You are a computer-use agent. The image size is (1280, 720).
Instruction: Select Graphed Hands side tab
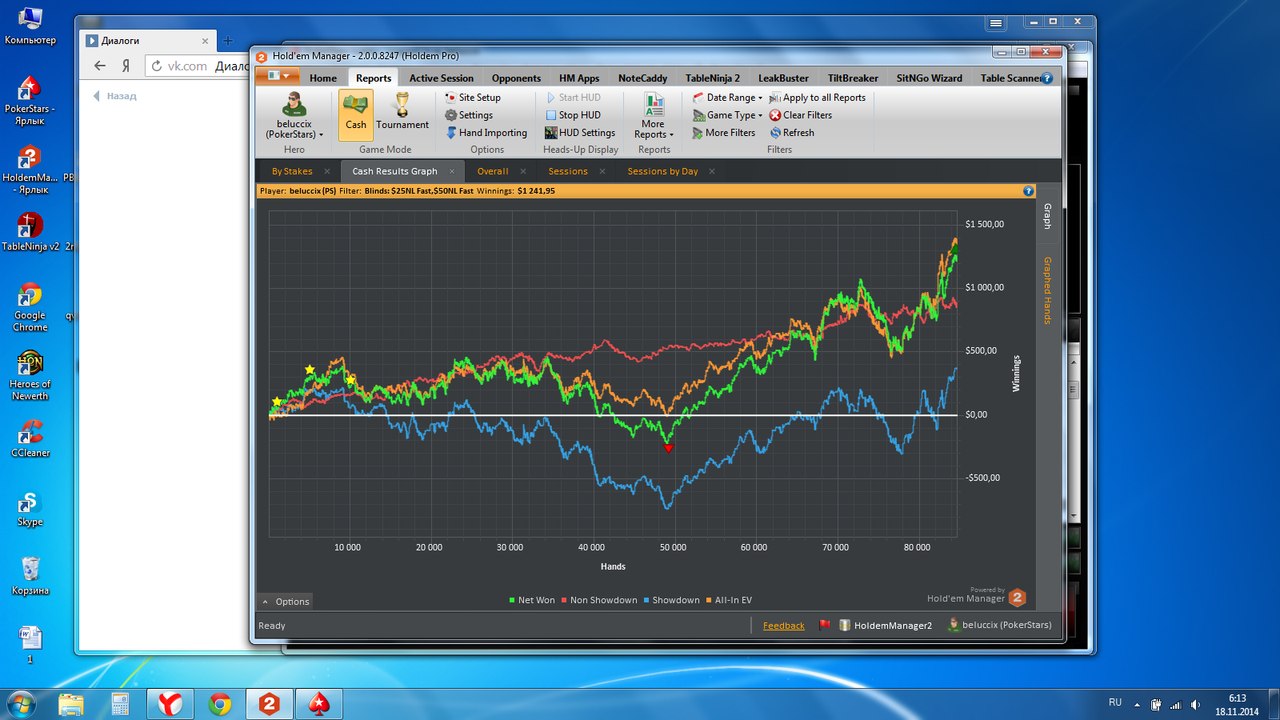(1047, 290)
